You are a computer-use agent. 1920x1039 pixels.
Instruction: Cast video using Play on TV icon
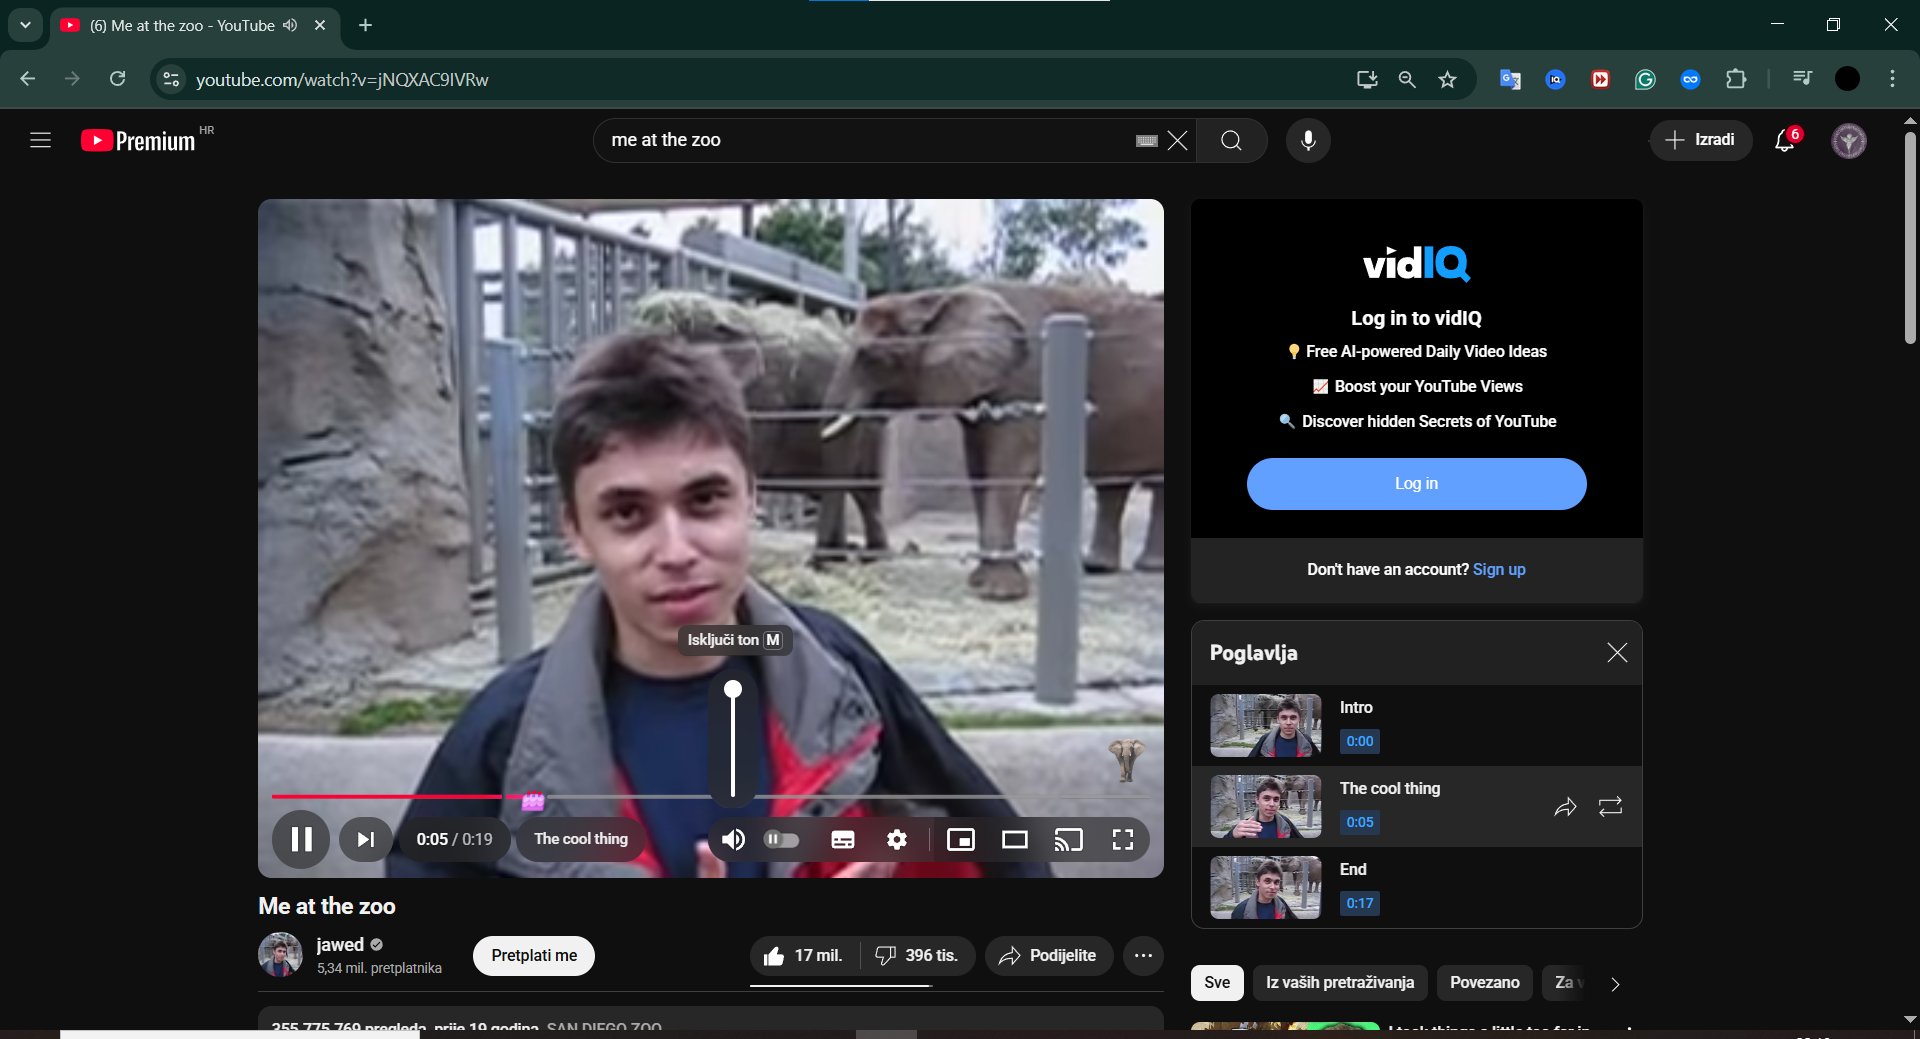1068,840
